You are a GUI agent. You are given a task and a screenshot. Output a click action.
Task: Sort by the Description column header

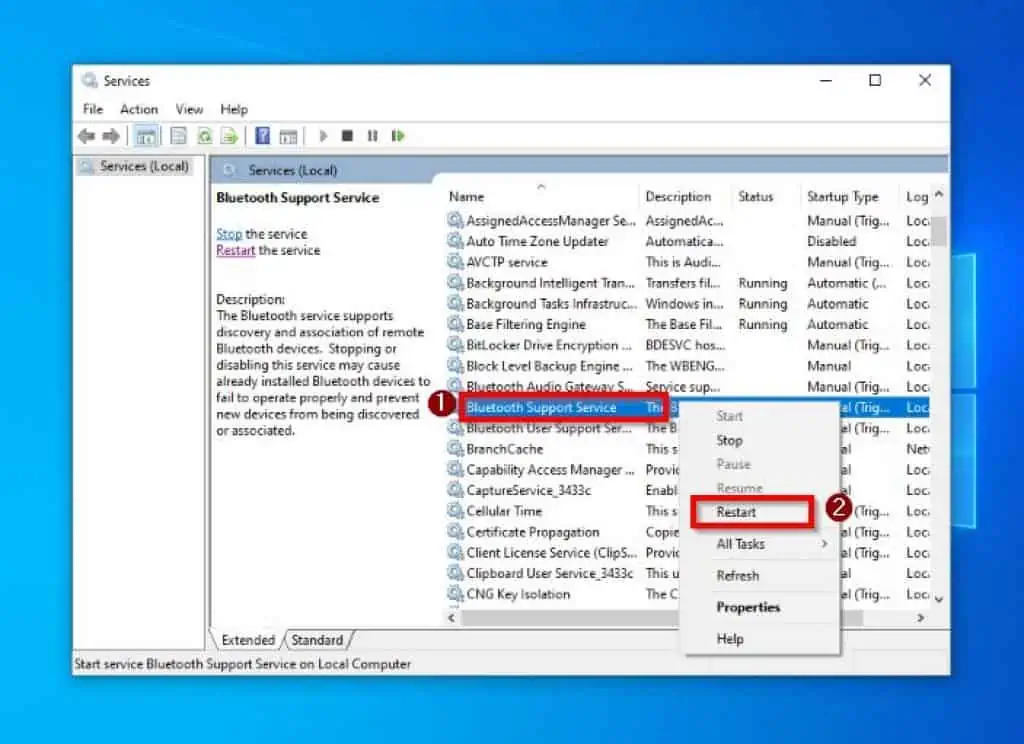tap(684, 196)
